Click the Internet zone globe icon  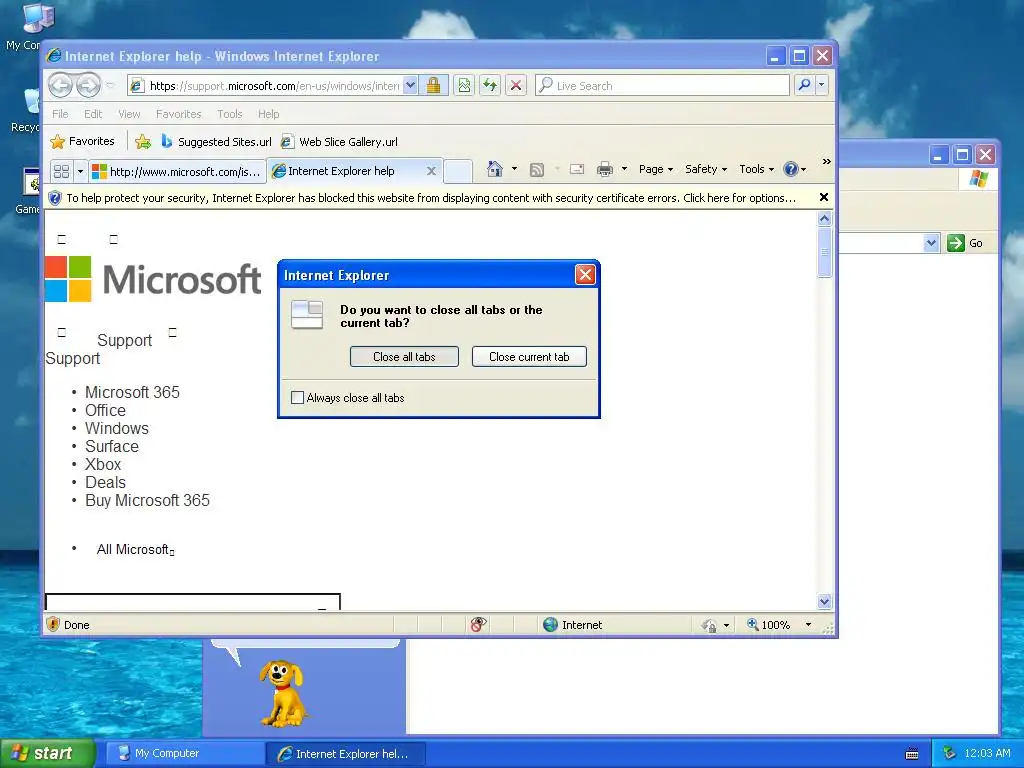pos(551,625)
